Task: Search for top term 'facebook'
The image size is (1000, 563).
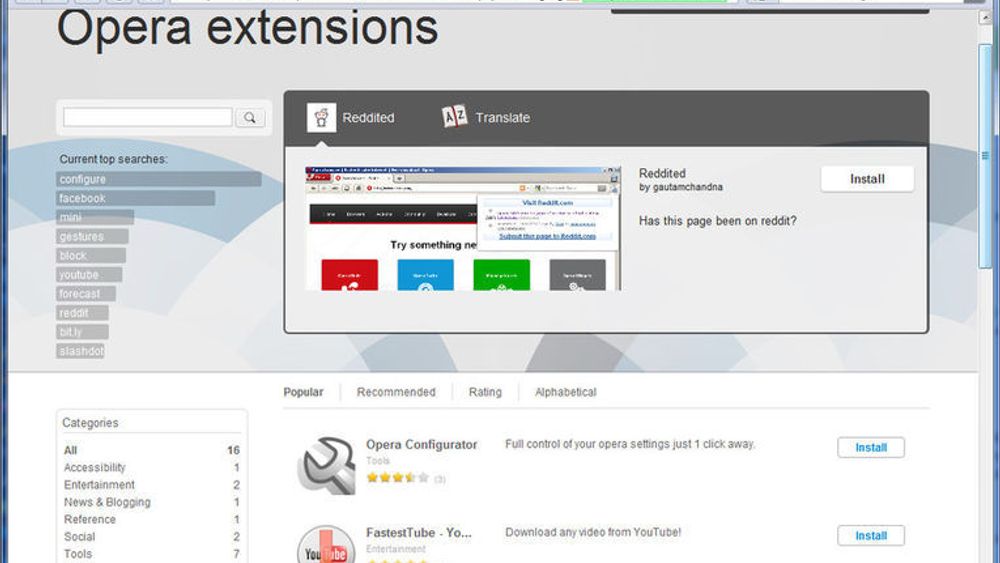Action: [135, 198]
